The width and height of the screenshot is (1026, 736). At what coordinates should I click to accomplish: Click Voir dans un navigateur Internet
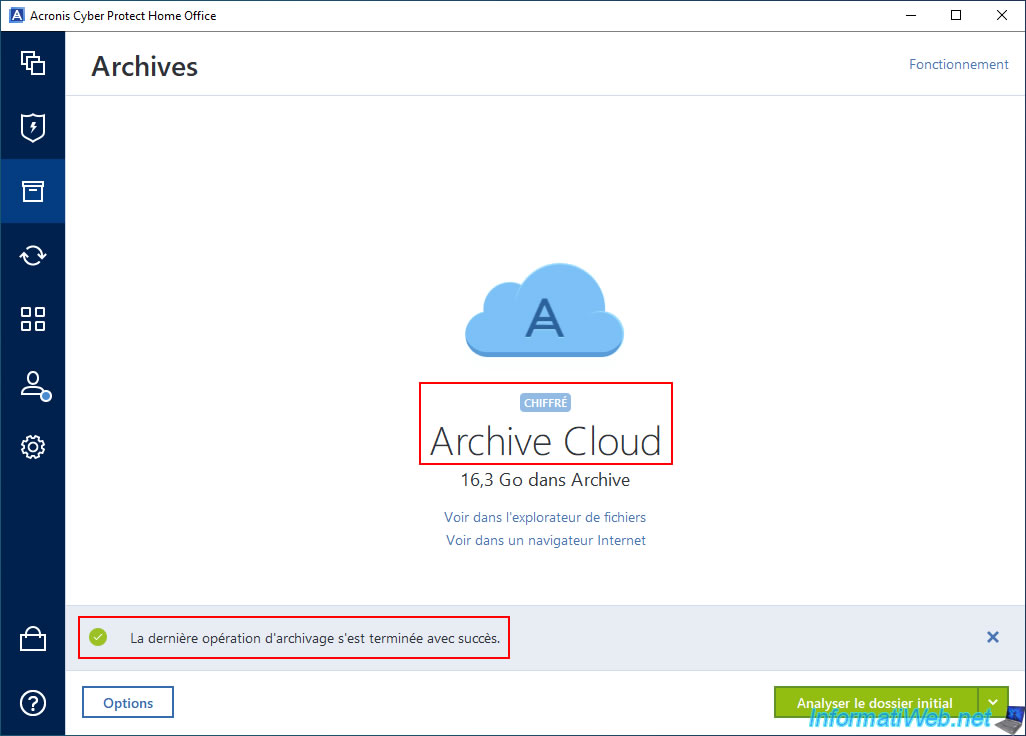545,540
